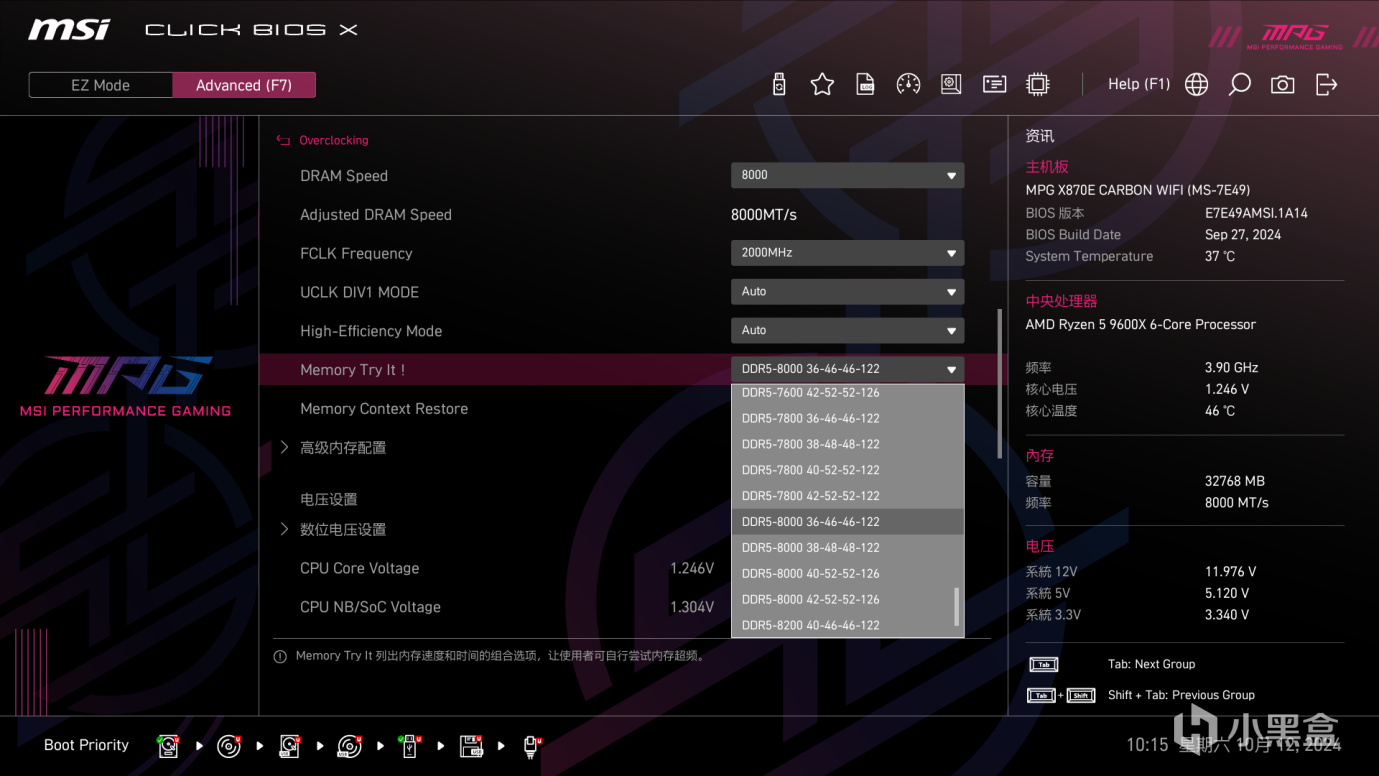
Task: Select the USB floppy boot device icon
Action: pos(471,746)
